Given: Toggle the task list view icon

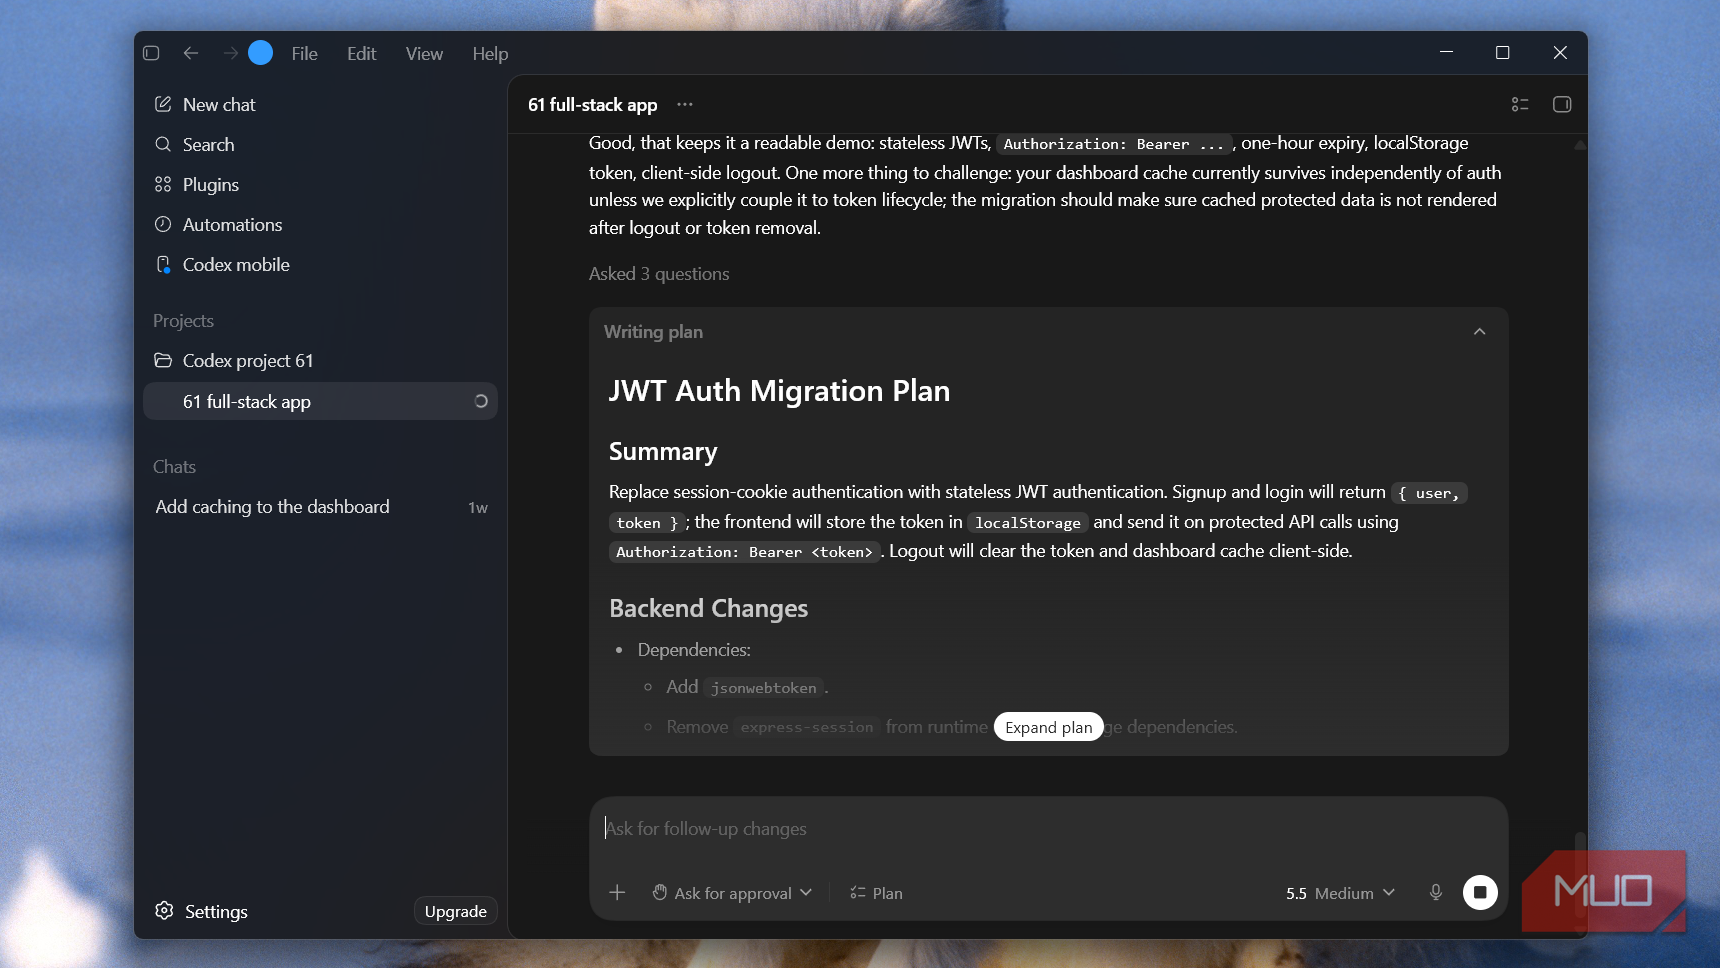Looking at the screenshot, I should click(1520, 104).
